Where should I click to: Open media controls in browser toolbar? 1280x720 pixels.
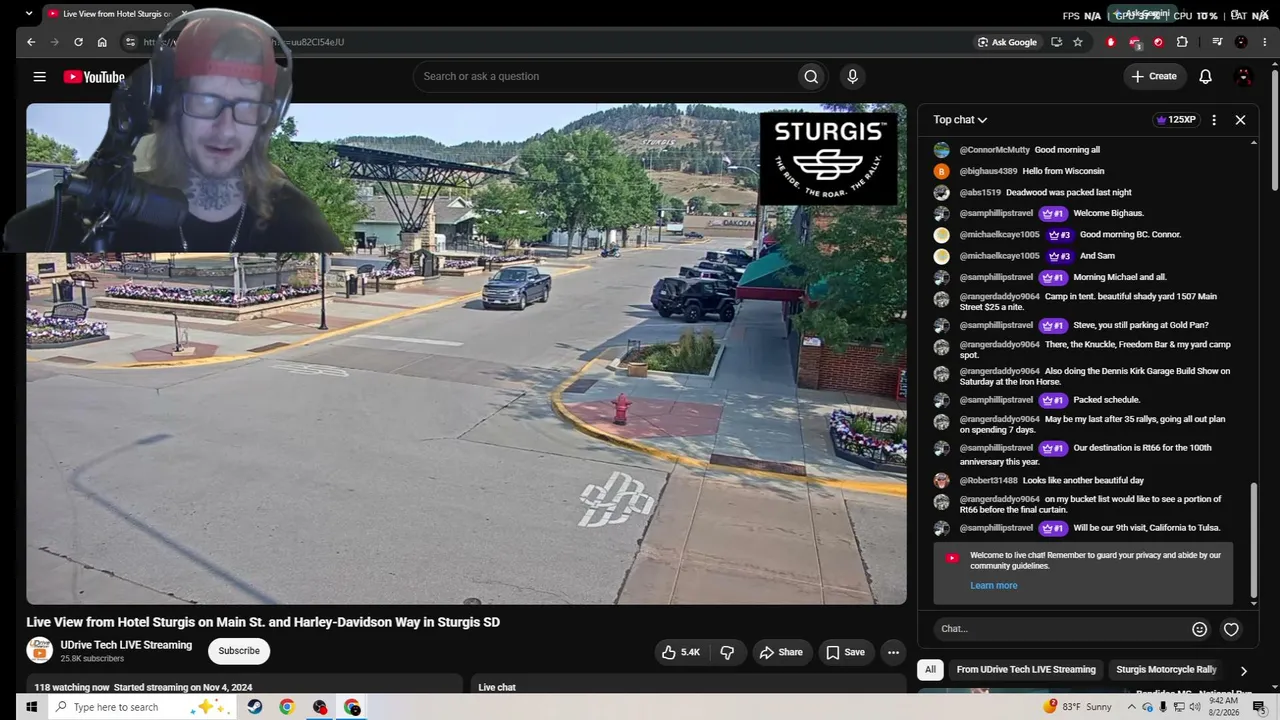click(1217, 42)
